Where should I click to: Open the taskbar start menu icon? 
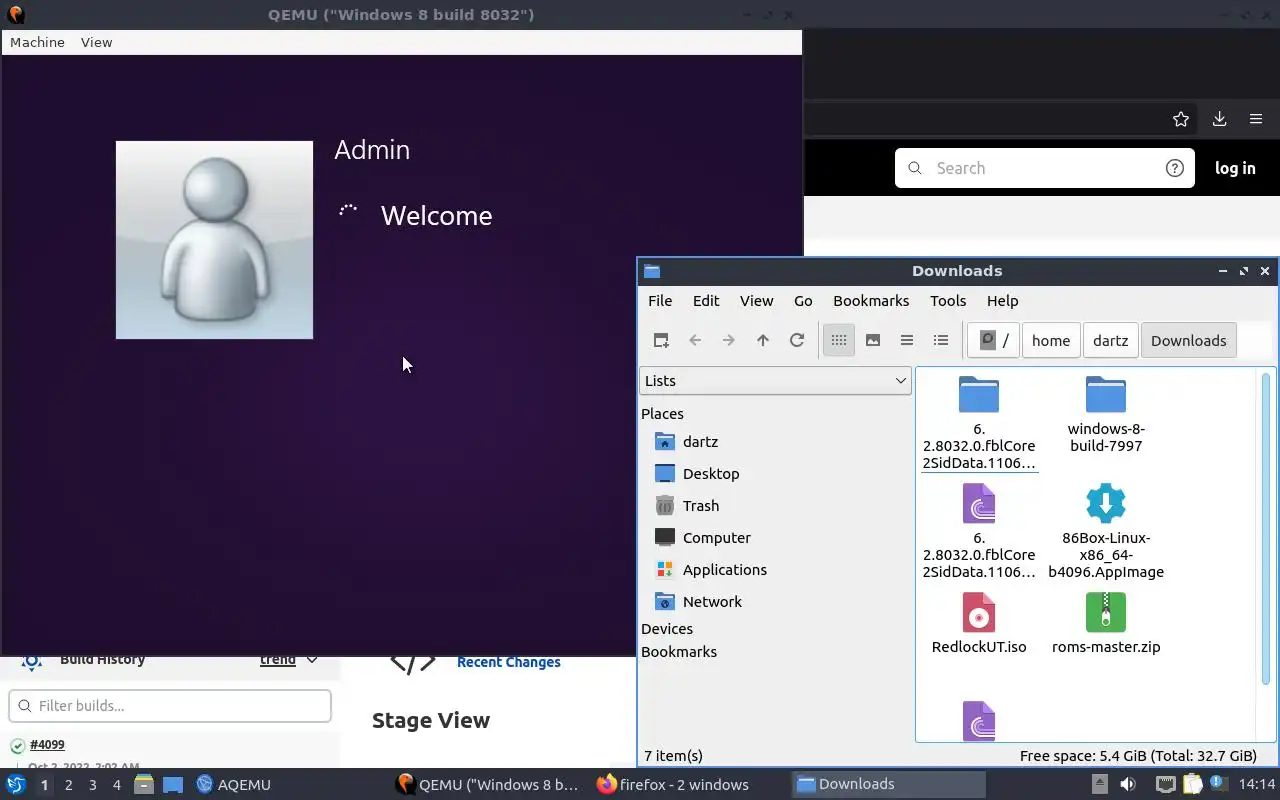click(16, 784)
